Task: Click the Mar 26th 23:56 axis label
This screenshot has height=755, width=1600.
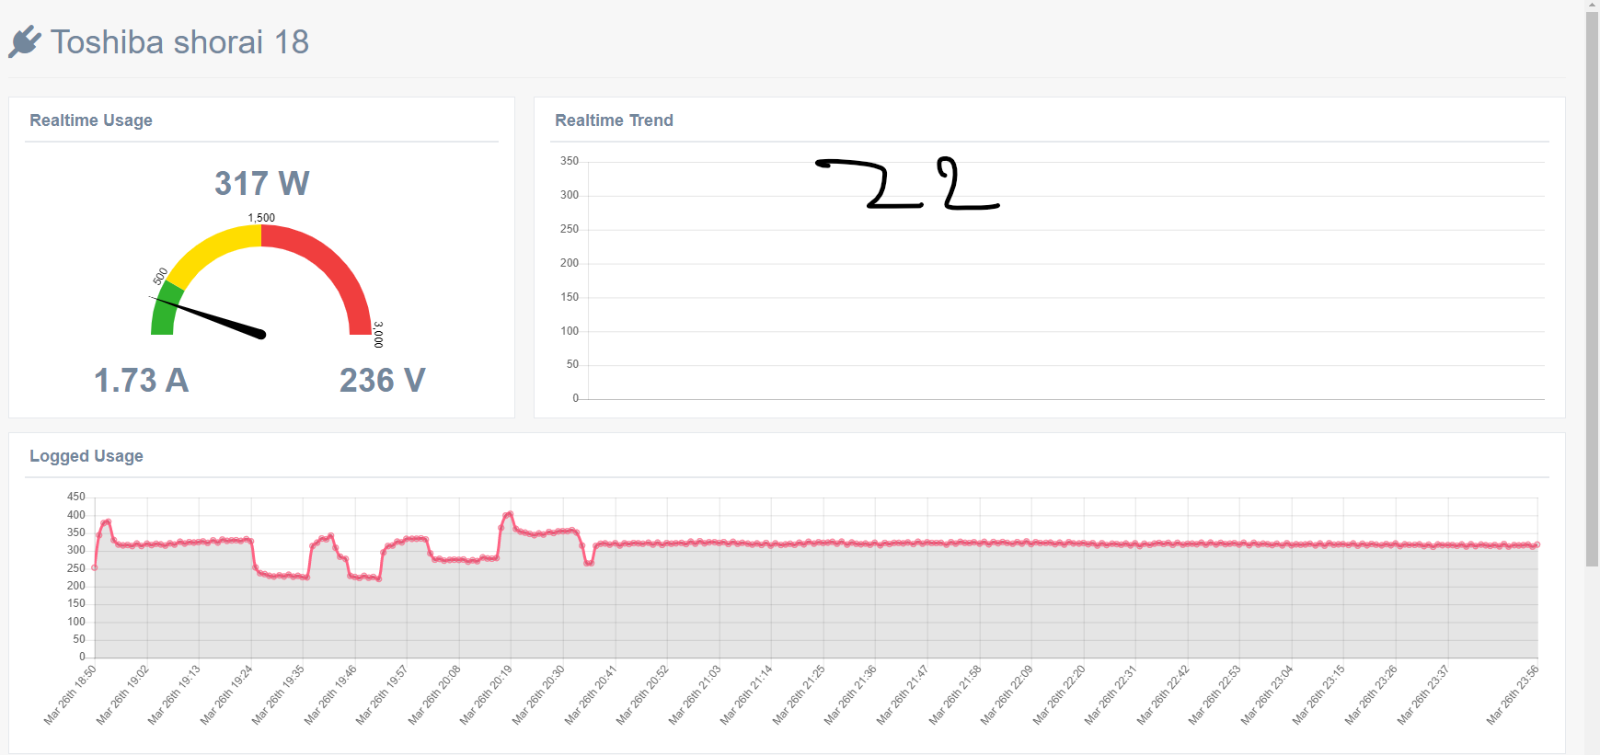Action: [x=1512, y=695]
